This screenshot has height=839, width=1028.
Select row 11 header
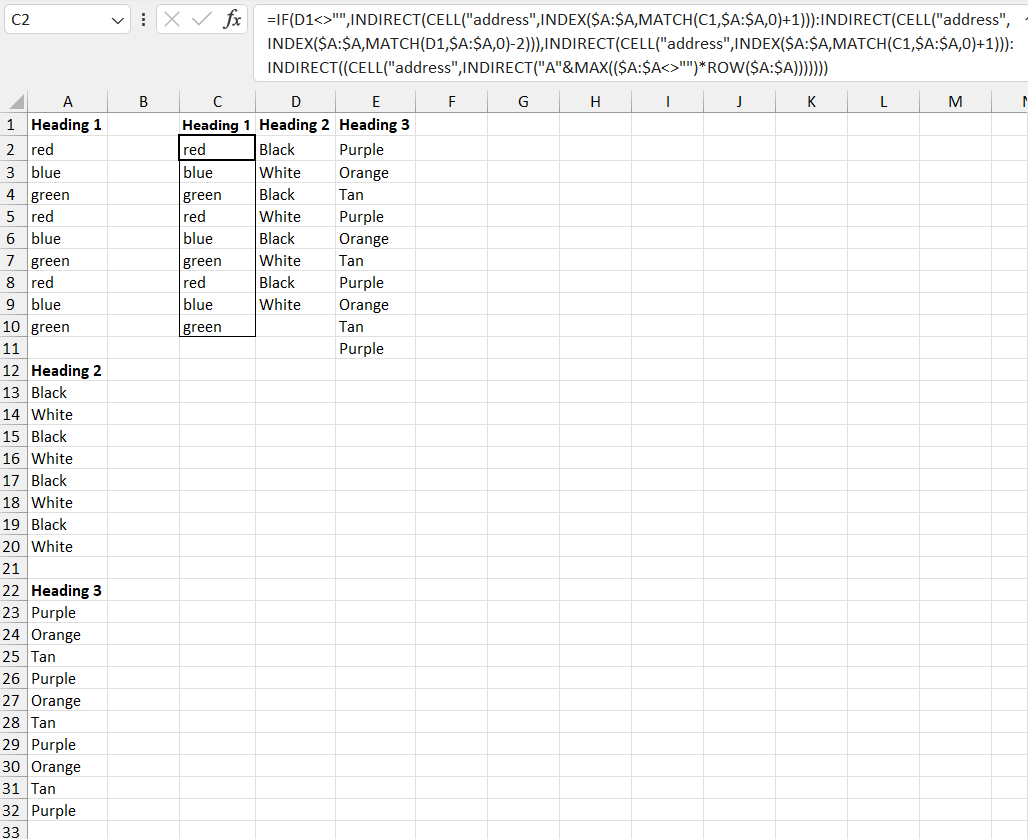click(13, 348)
